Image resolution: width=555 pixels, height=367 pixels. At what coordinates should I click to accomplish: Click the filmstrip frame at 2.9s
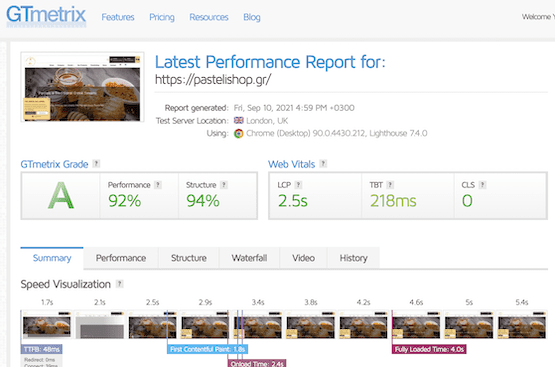tap(205, 325)
